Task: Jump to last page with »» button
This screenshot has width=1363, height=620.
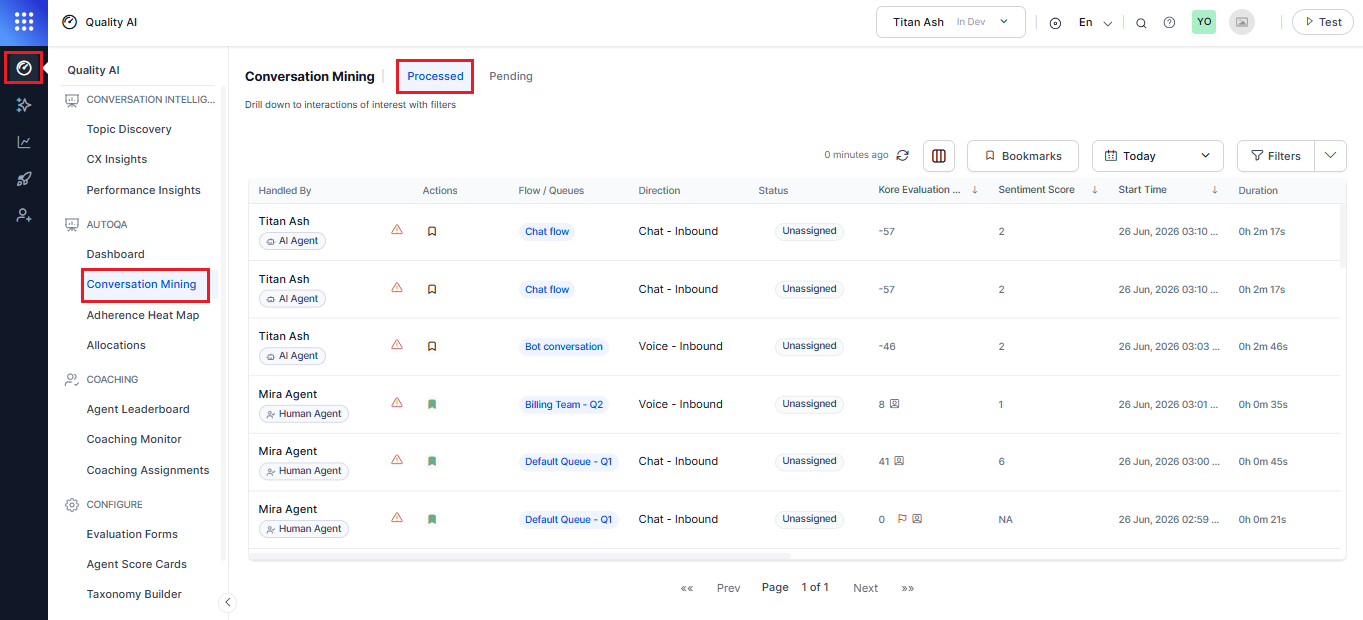Action: click(x=908, y=588)
